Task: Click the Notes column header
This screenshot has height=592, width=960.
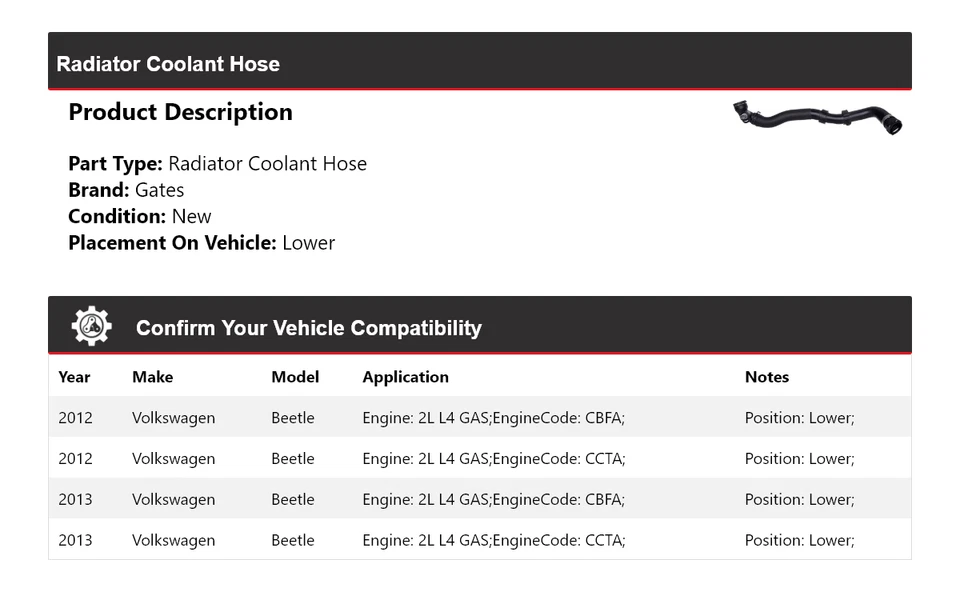Action: click(x=767, y=377)
